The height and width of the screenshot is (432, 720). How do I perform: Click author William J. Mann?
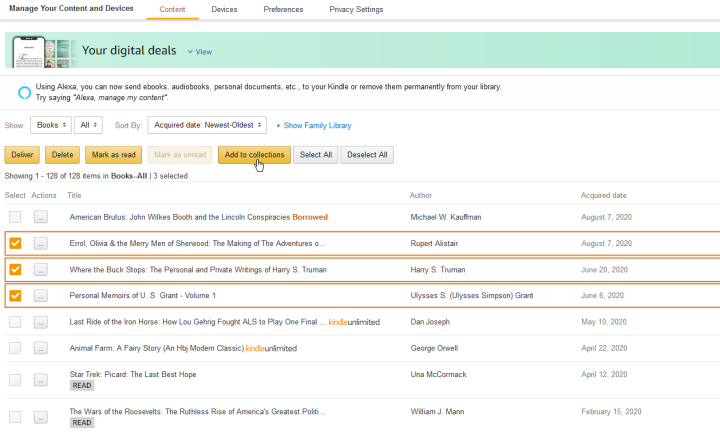tap(437, 411)
